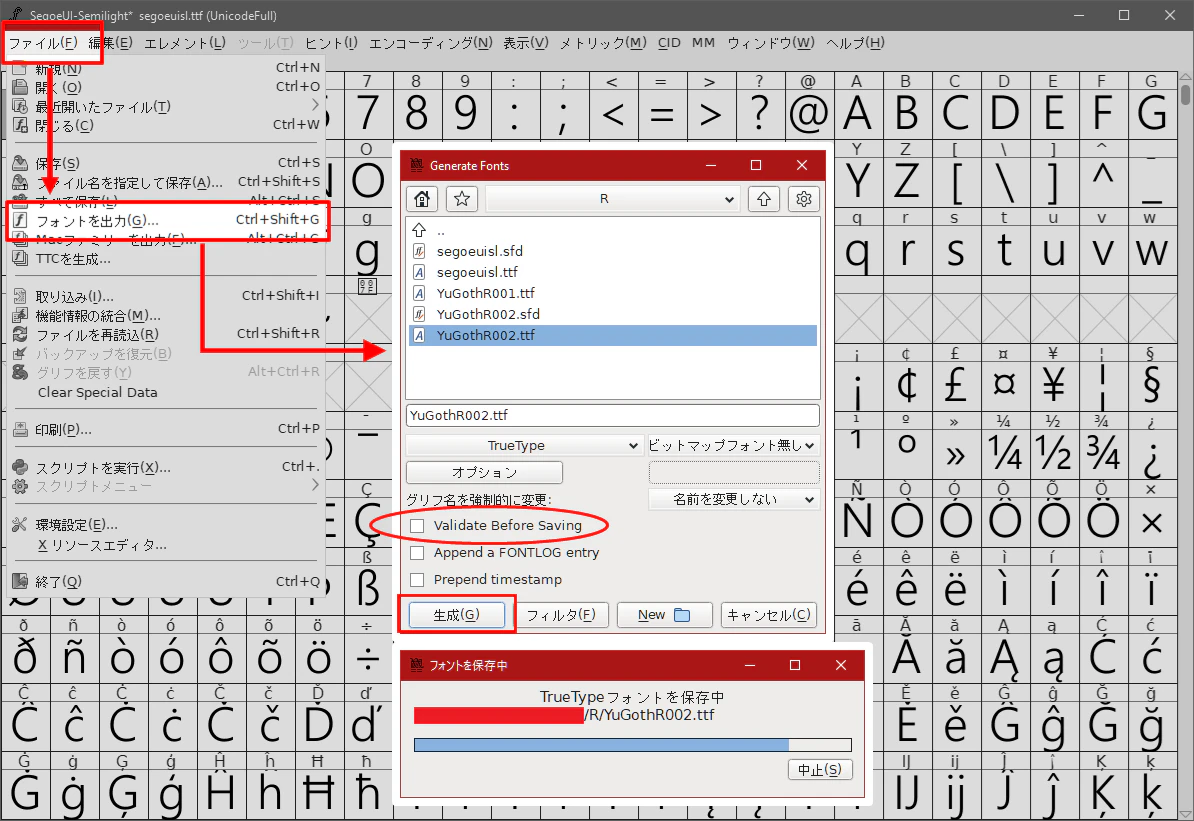Click the New folder button
1194x821 pixels.
point(664,615)
